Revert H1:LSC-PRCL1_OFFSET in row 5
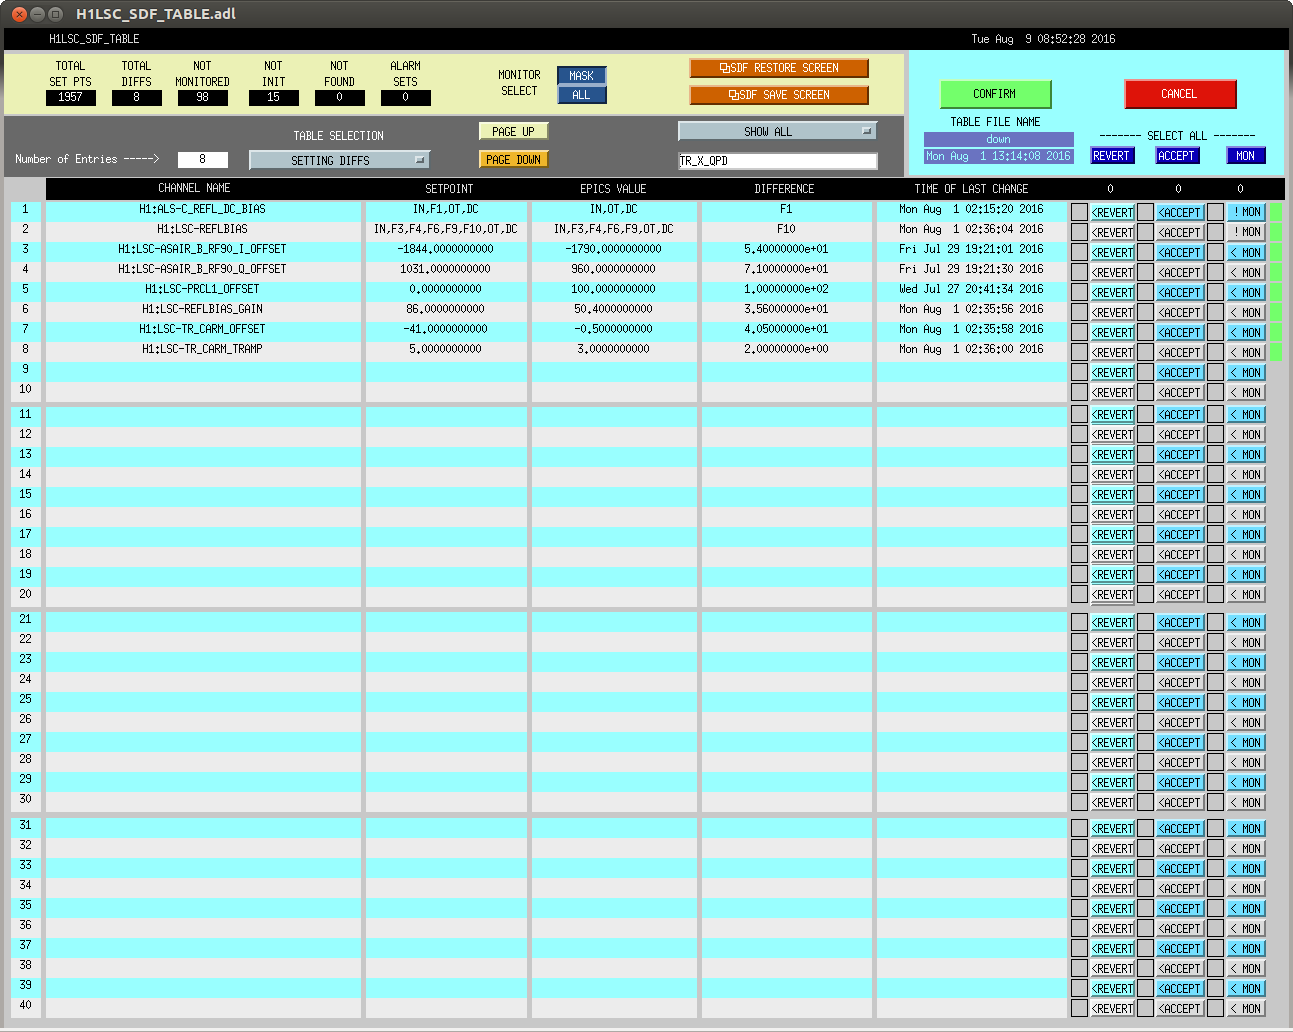Screen dimensions: 1293x1032 (x=1112, y=293)
